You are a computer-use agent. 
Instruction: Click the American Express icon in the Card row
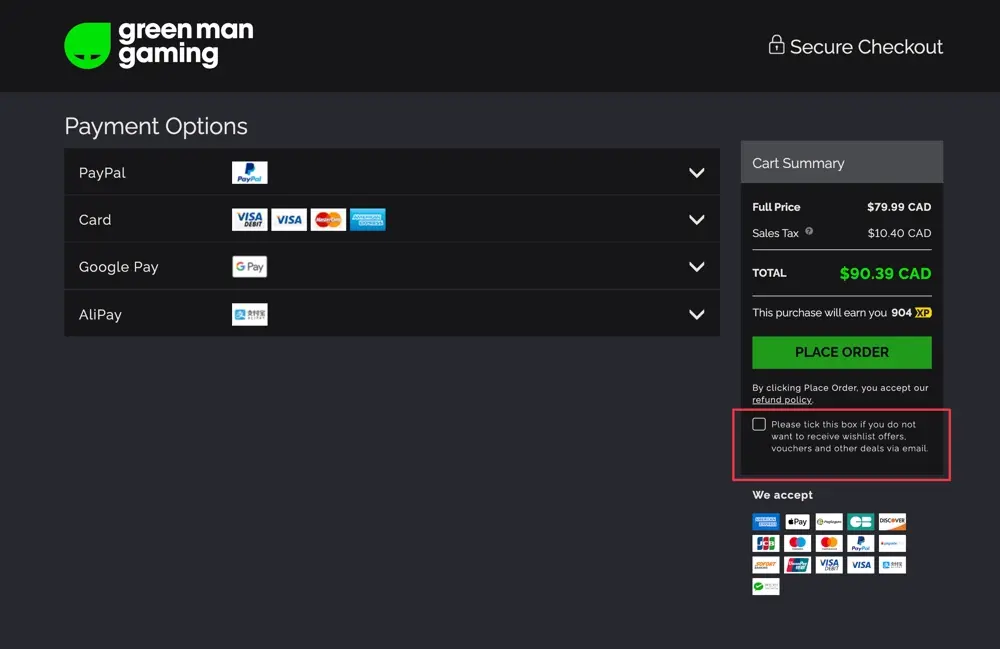coord(368,220)
